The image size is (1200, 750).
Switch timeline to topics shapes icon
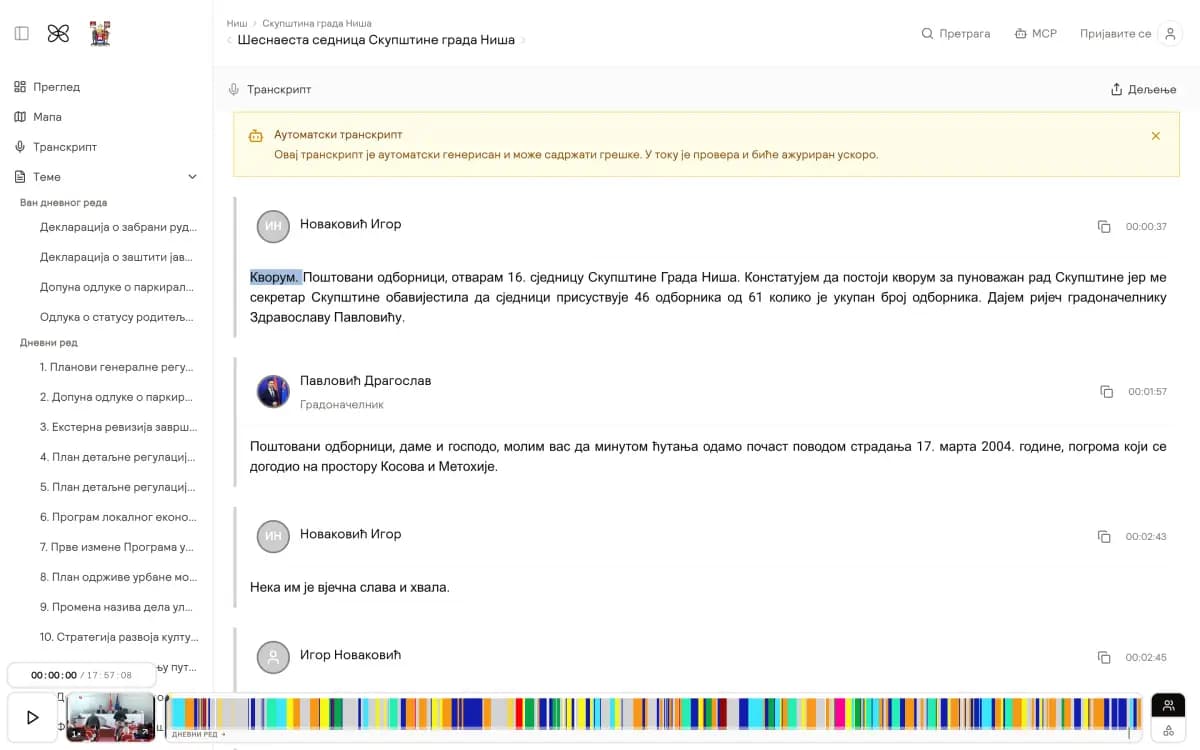(x=1168, y=731)
